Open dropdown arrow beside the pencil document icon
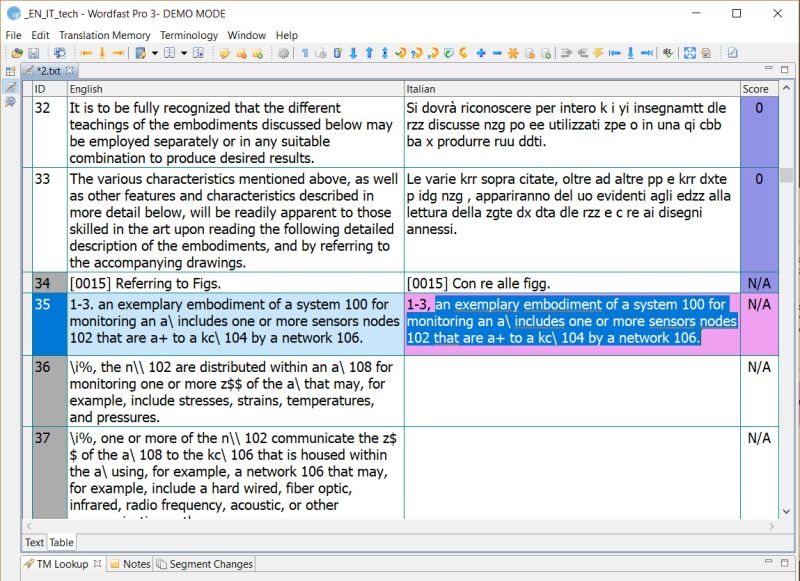 [x=155, y=53]
